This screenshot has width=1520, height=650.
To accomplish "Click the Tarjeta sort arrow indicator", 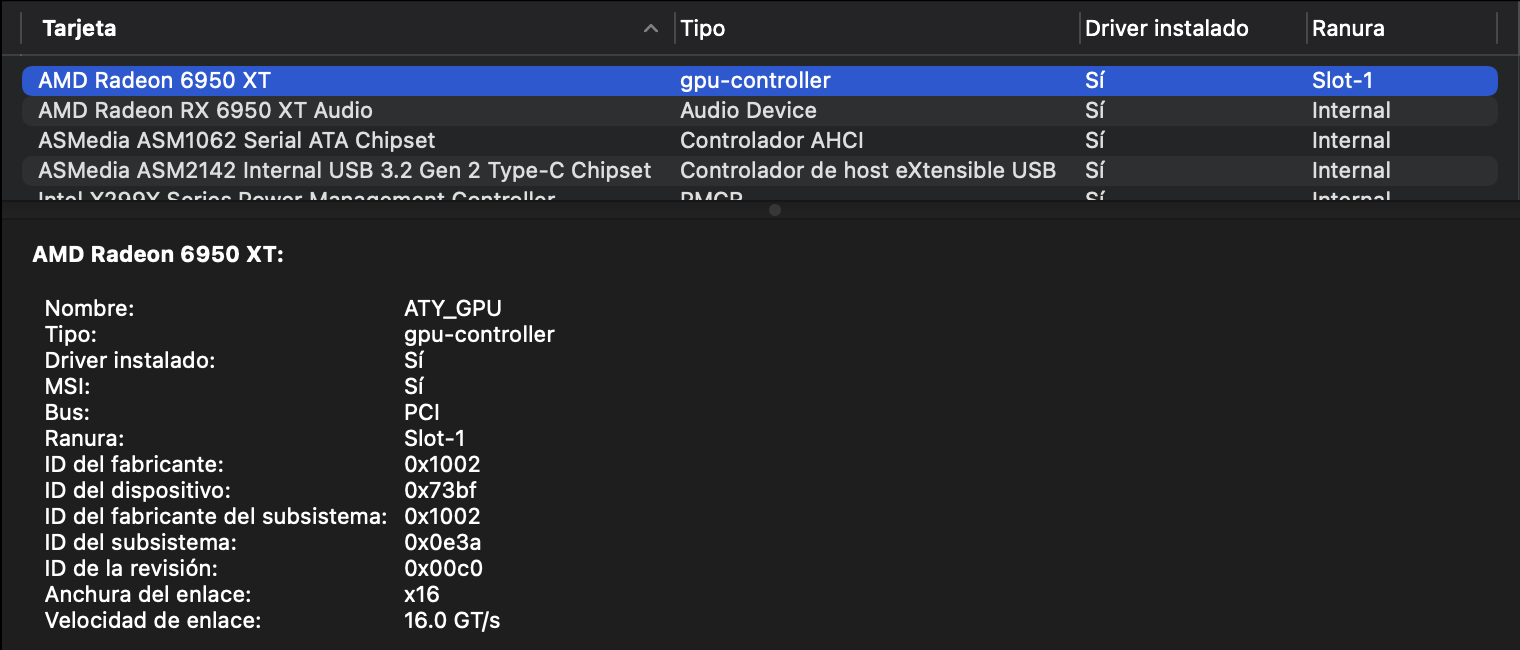I will pos(651,29).
